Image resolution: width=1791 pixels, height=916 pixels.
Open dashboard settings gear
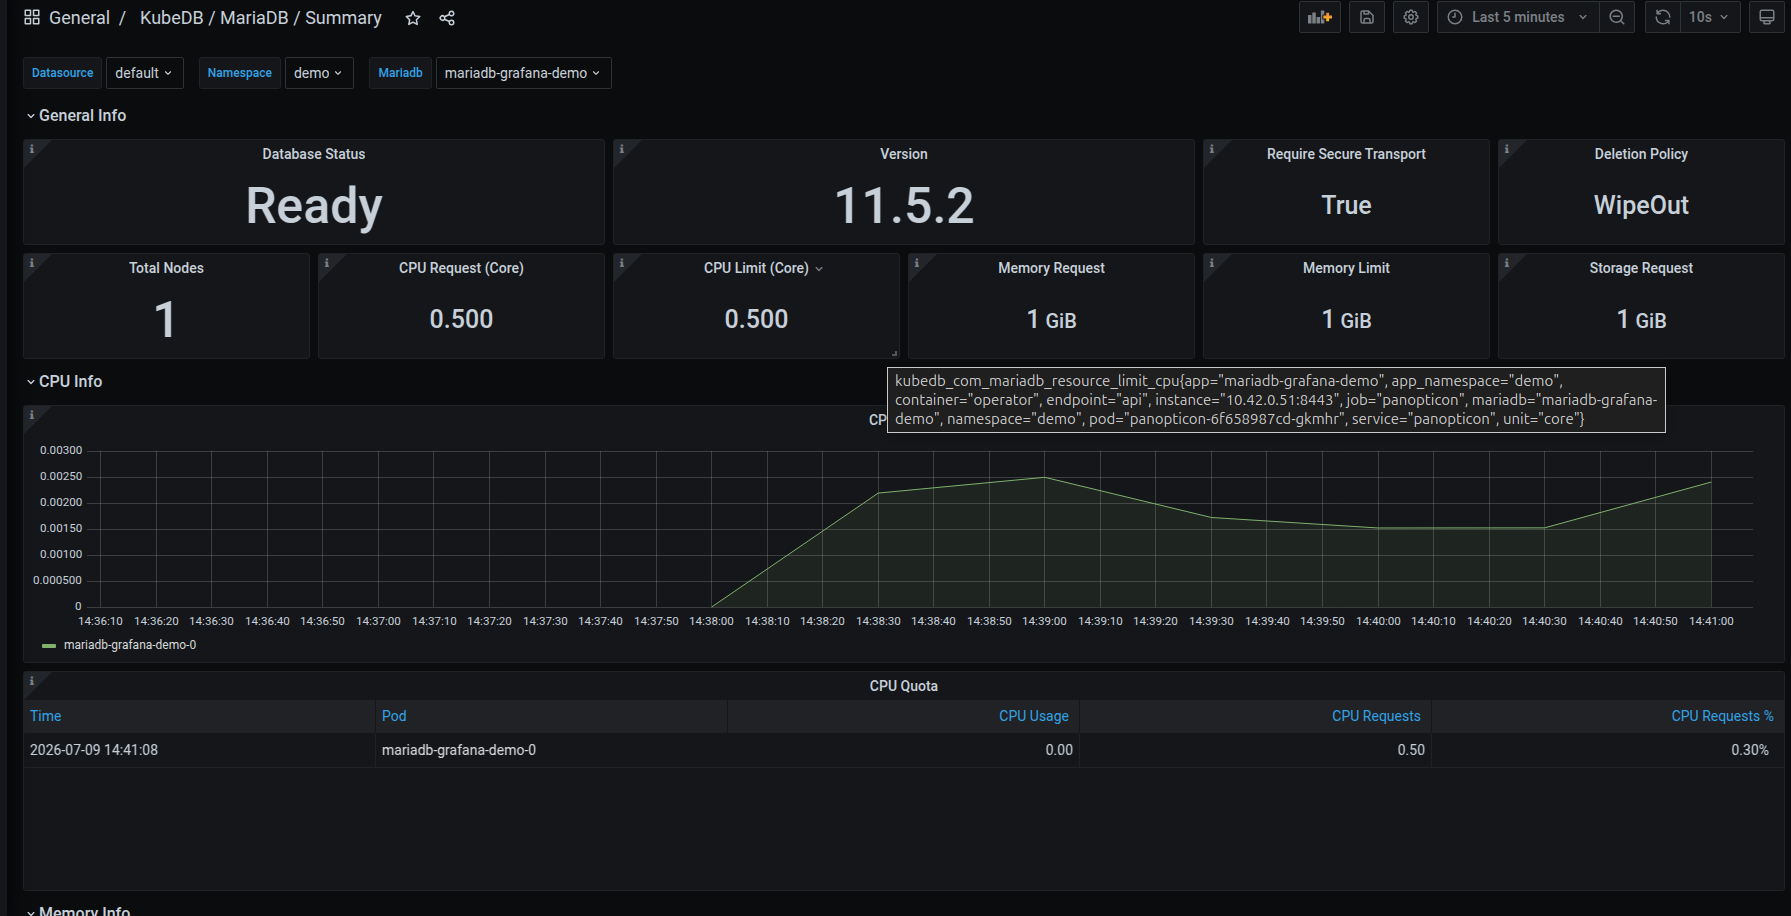pos(1411,17)
